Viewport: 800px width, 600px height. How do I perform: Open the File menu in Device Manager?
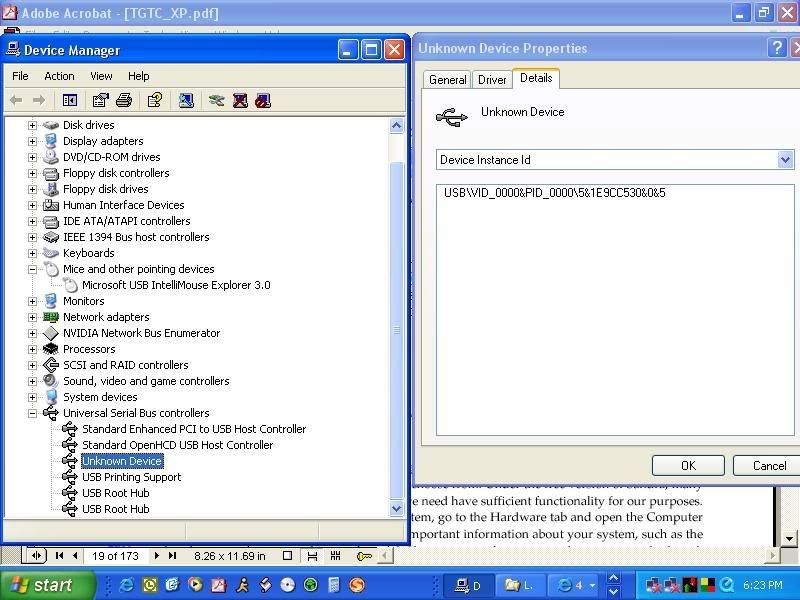[x=20, y=76]
